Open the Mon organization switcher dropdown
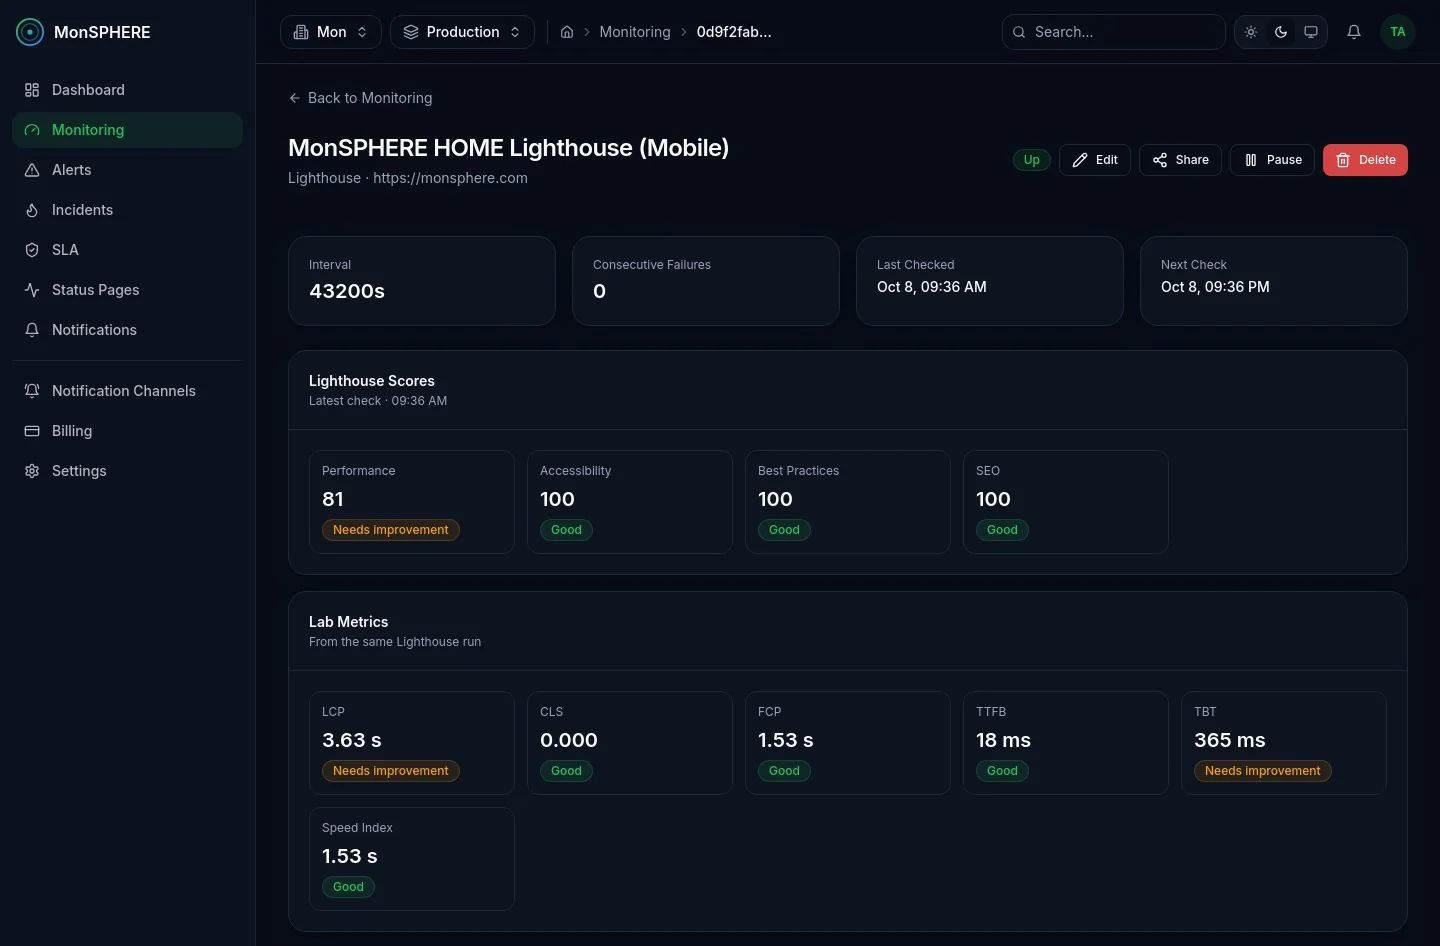 click(x=331, y=32)
